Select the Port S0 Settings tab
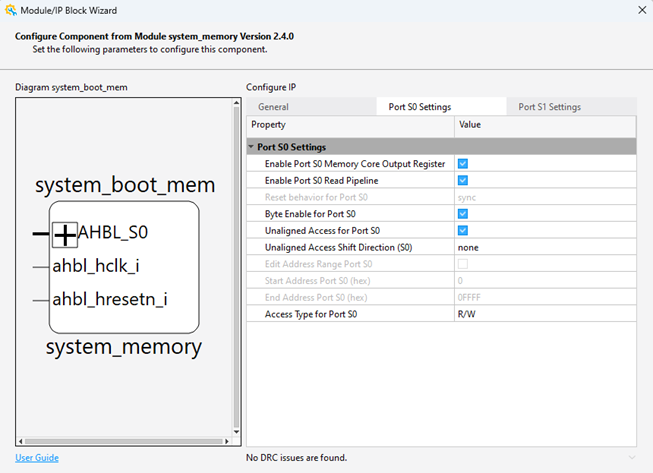 coord(441,107)
